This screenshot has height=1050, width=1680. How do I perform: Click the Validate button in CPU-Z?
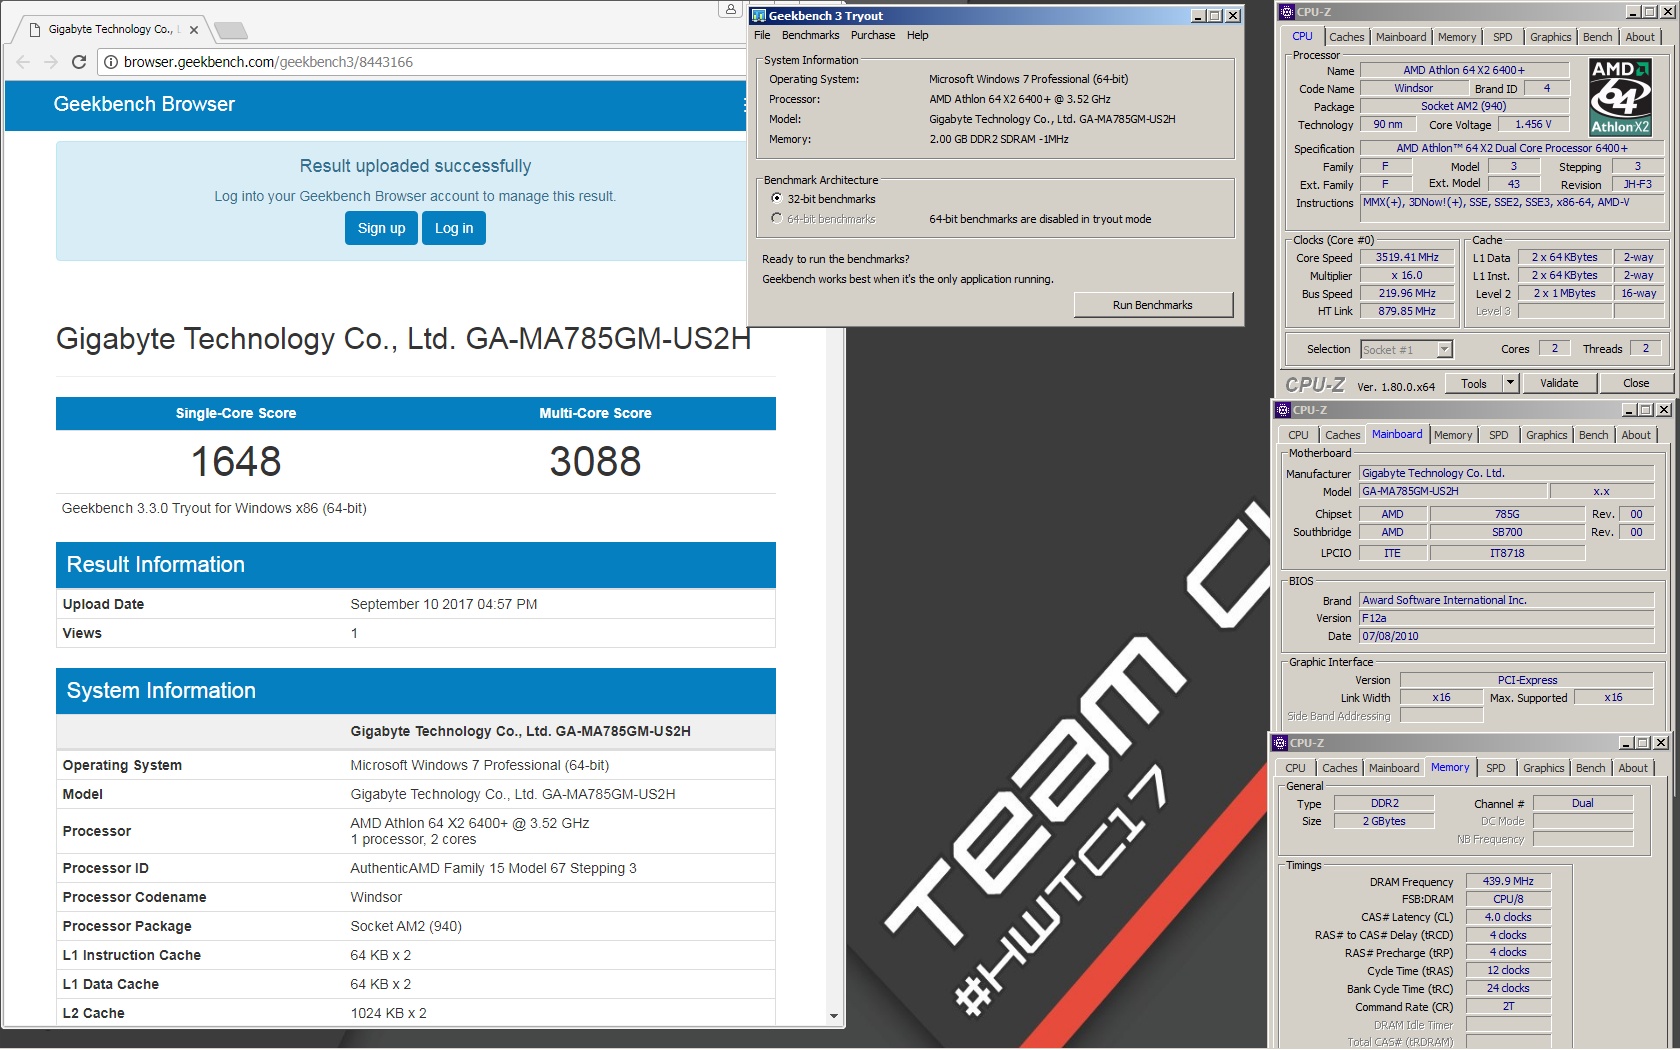tap(1559, 383)
